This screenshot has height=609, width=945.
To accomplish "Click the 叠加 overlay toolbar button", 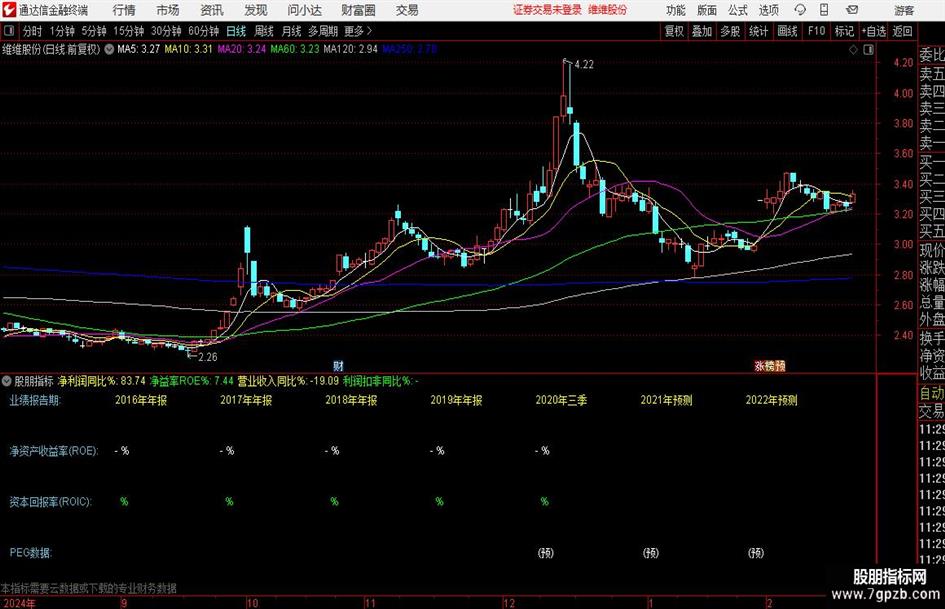I will (x=702, y=31).
